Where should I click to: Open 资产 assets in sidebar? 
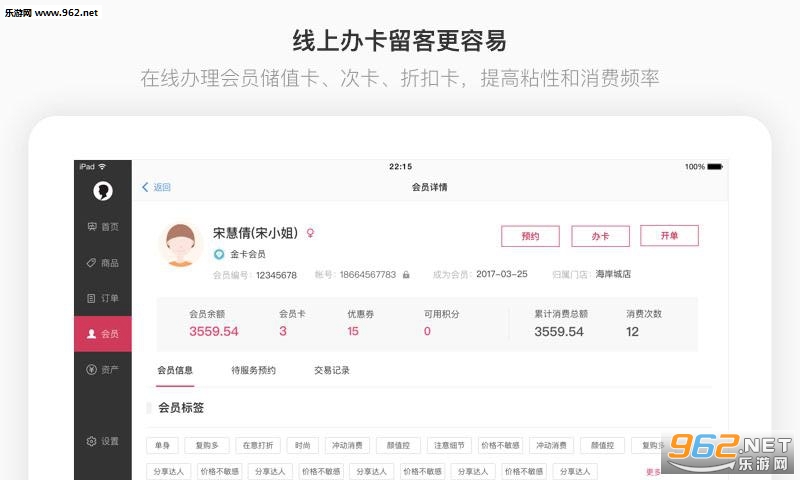point(103,369)
